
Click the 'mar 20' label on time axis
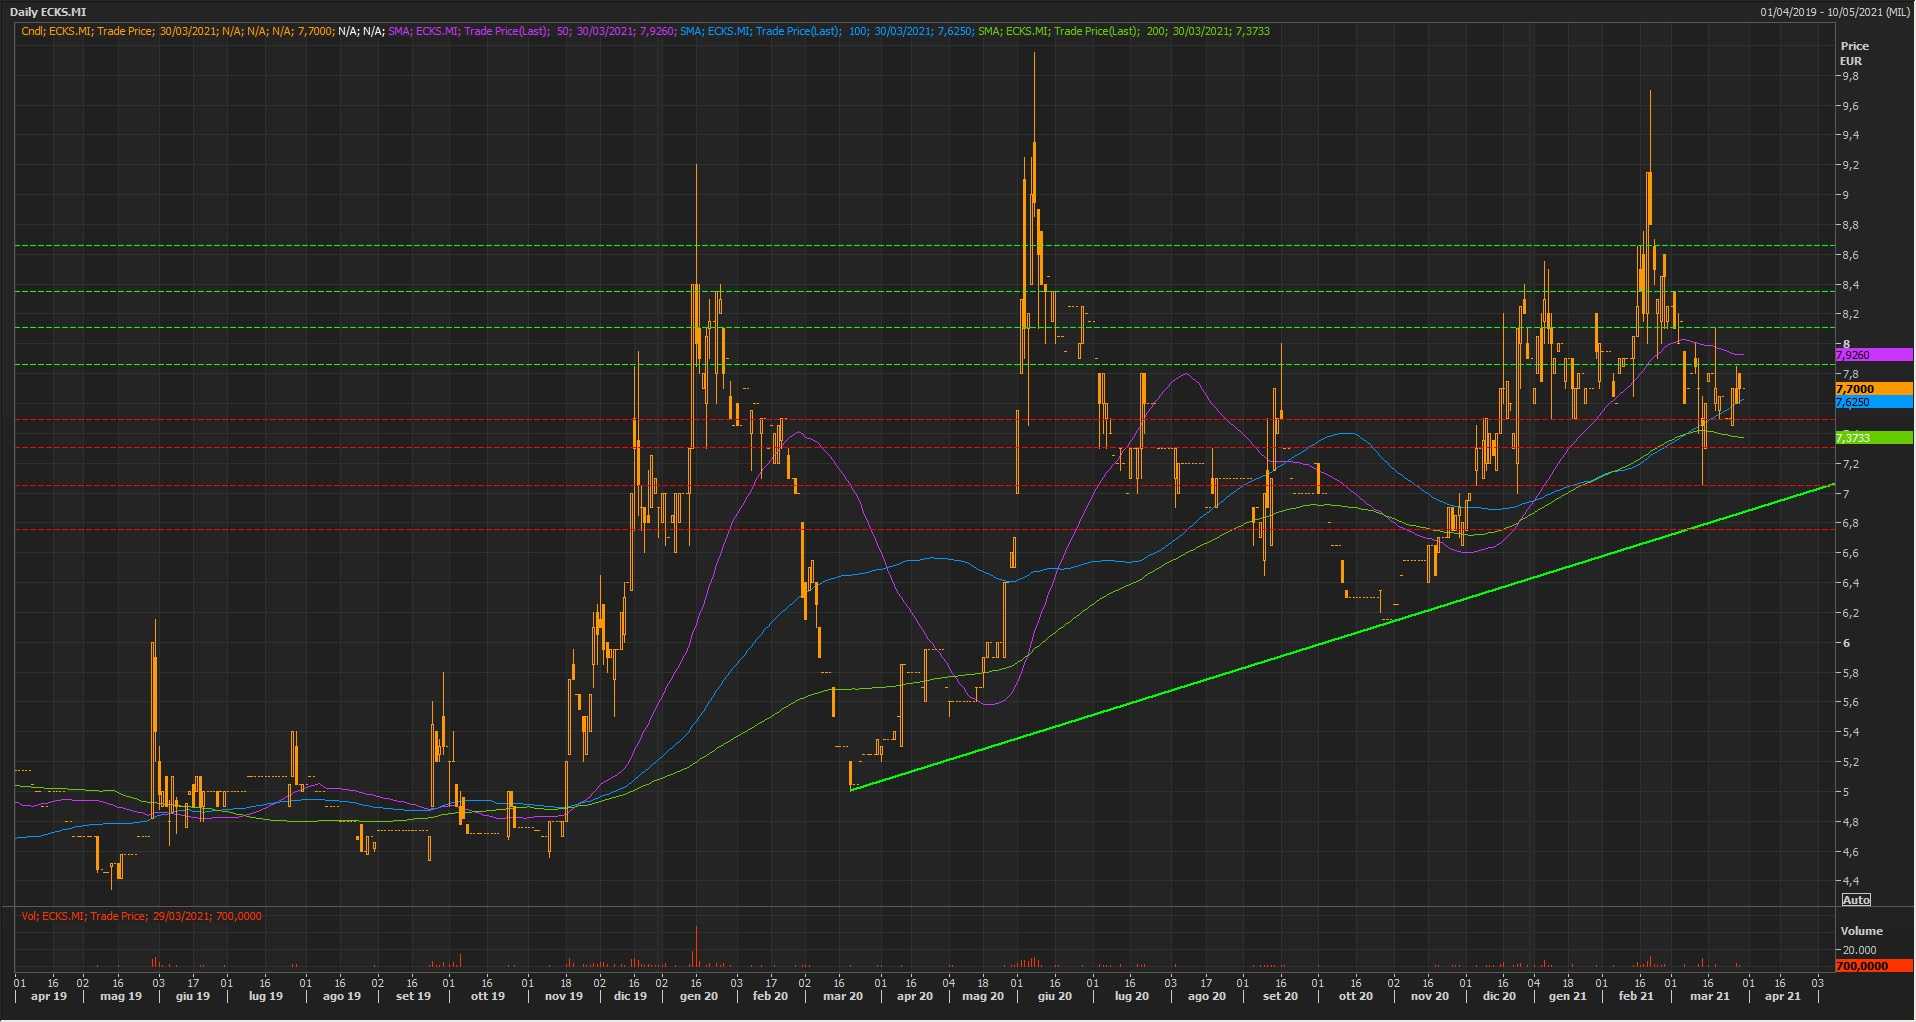[842, 996]
